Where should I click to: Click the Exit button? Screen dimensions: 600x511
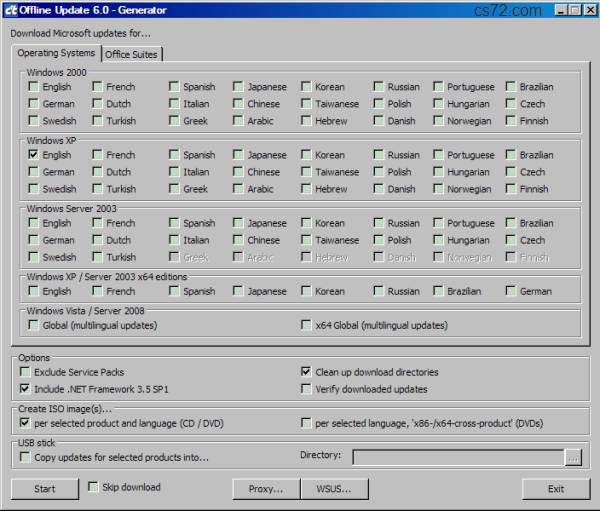pos(556,489)
